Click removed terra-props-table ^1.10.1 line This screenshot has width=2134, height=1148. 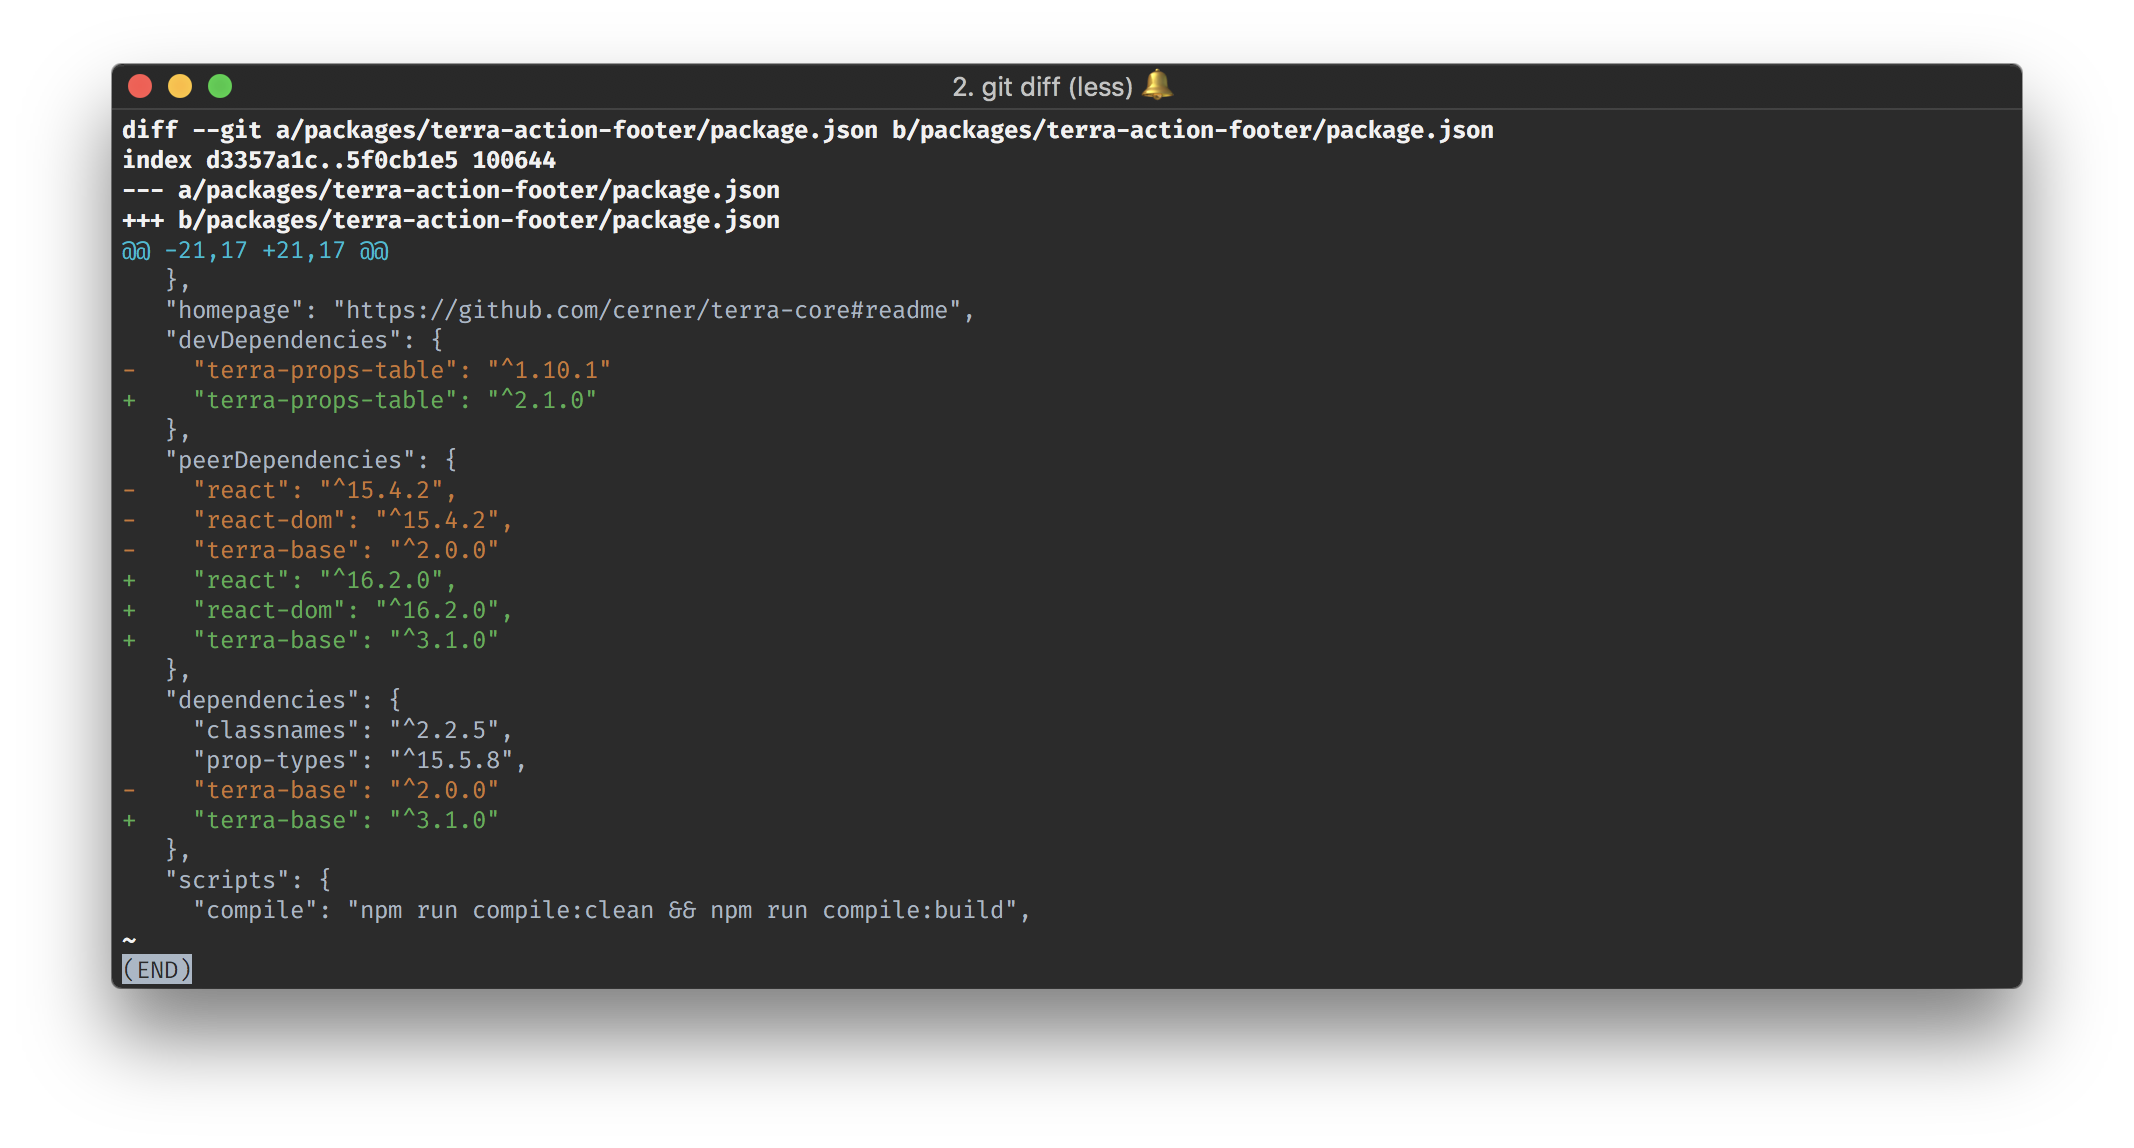367,370
